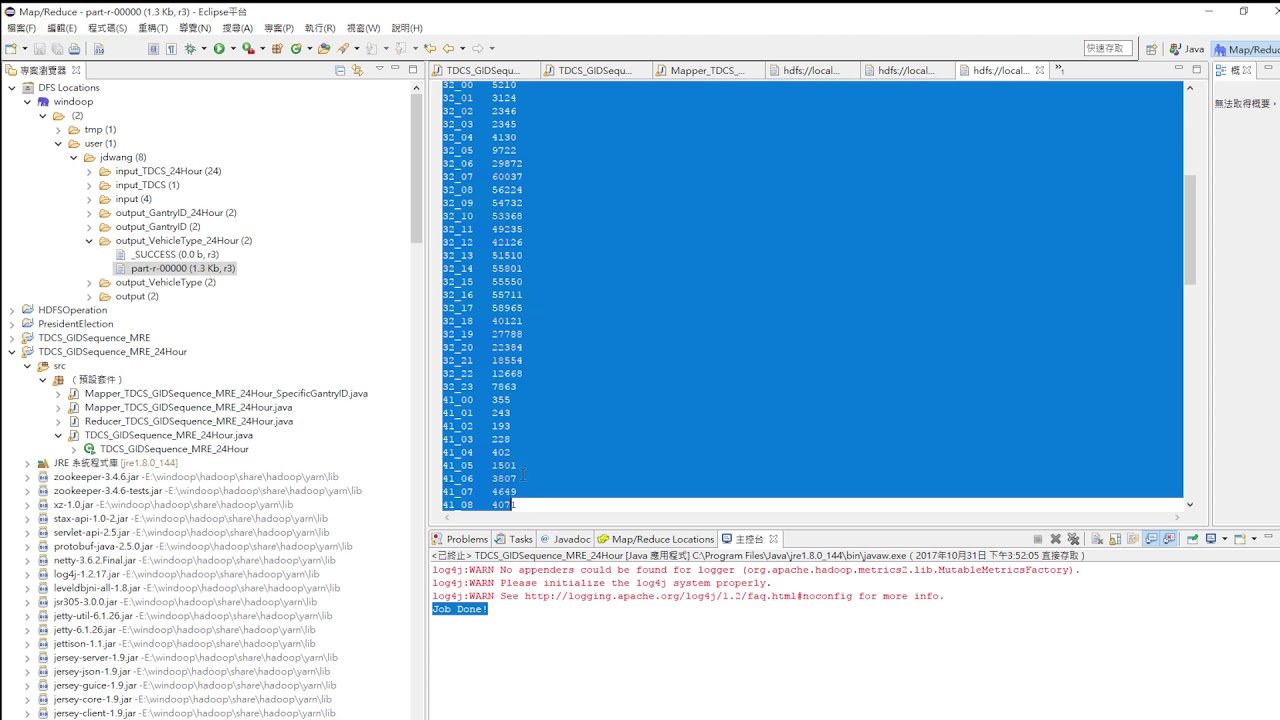Open the Run button dropdown arrow
Viewport: 1280px width, 720px height.
click(233, 48)
